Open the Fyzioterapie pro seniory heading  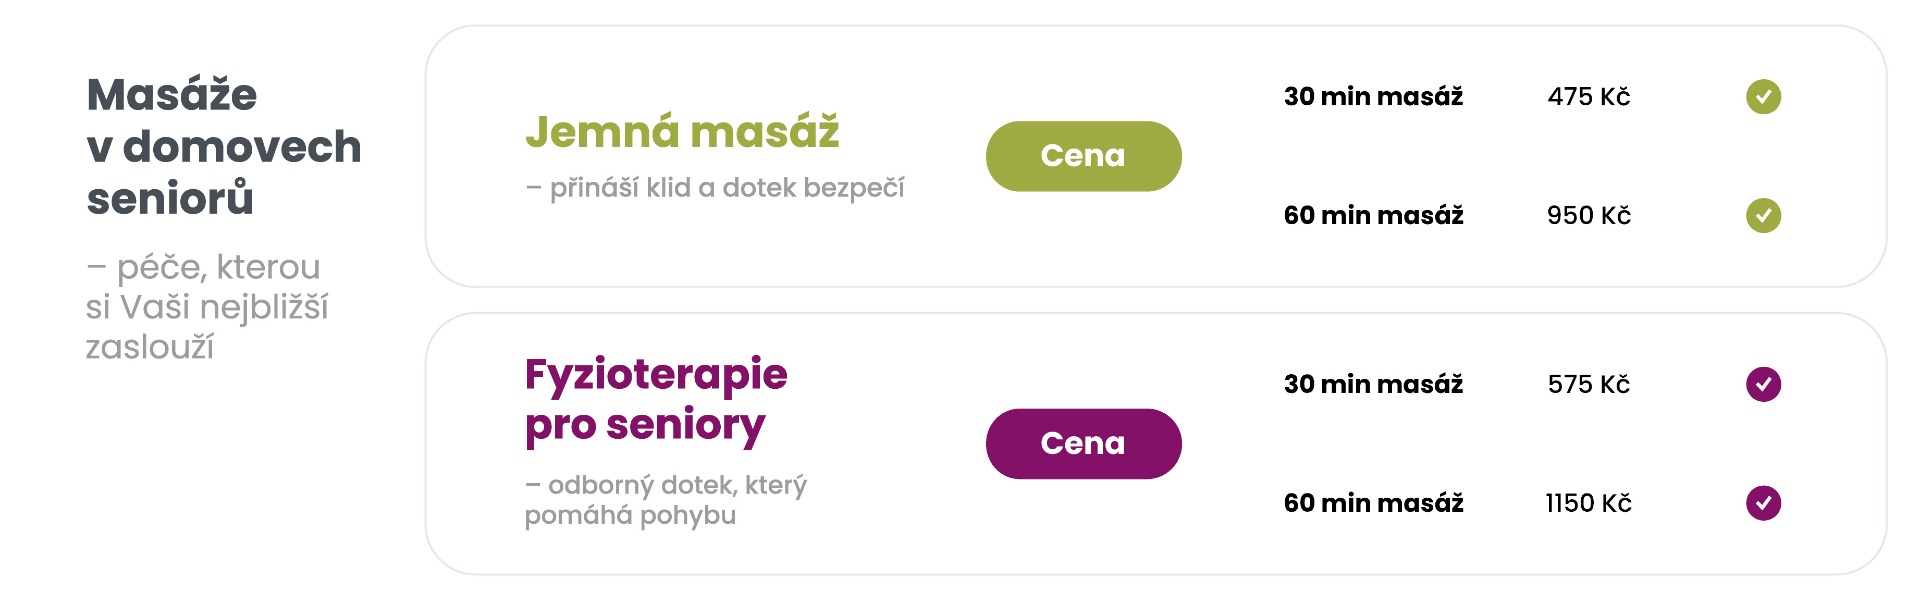click(x=656, y=399)
